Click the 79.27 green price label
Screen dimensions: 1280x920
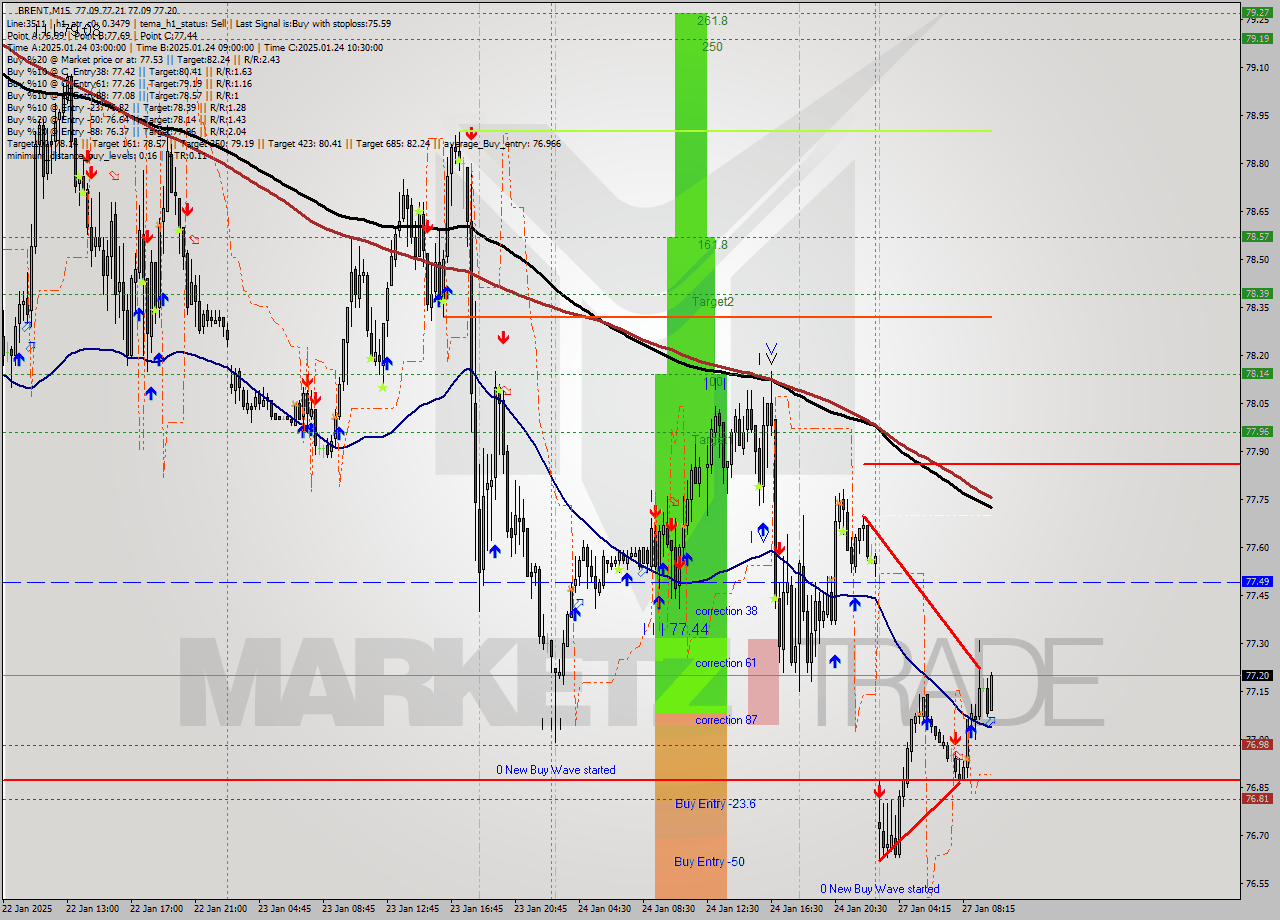(x=1257, y=13)
